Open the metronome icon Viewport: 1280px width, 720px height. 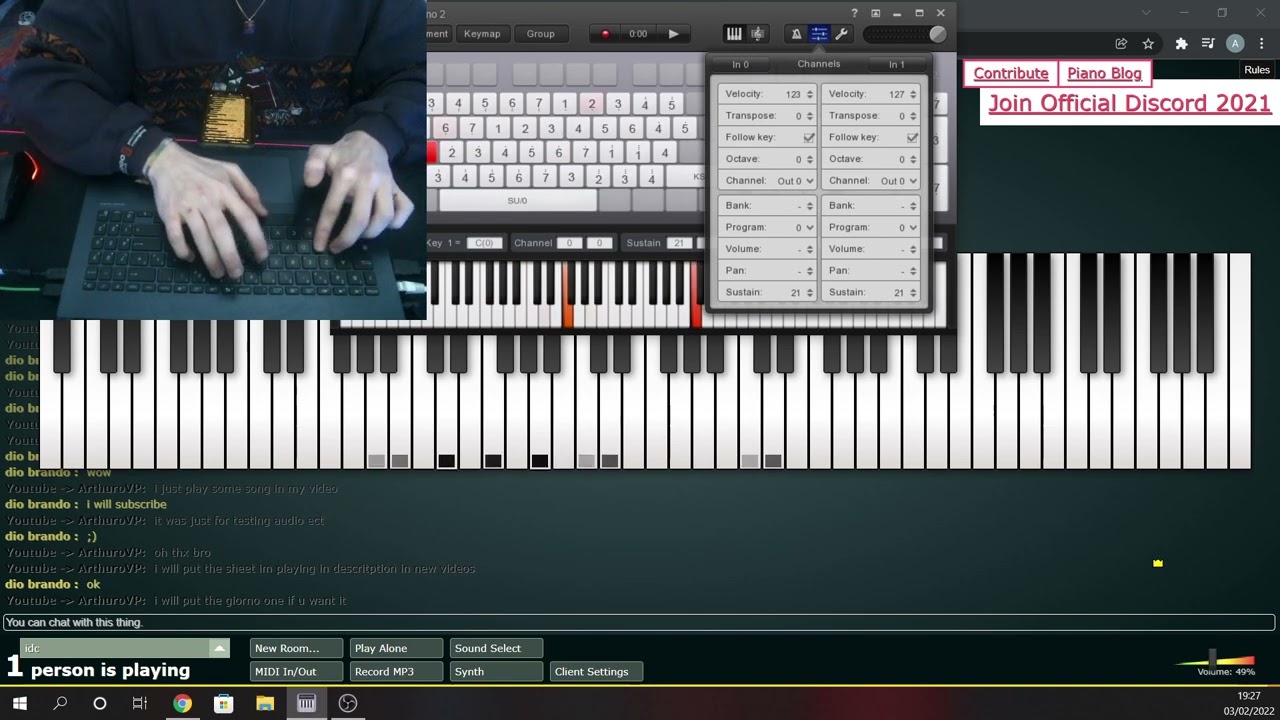(x=796, y=34)
